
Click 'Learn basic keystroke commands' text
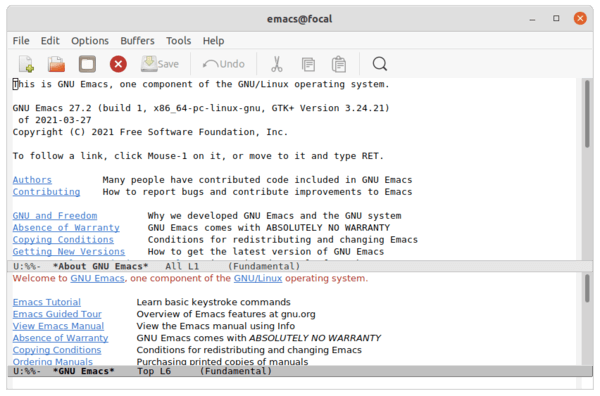214,302
